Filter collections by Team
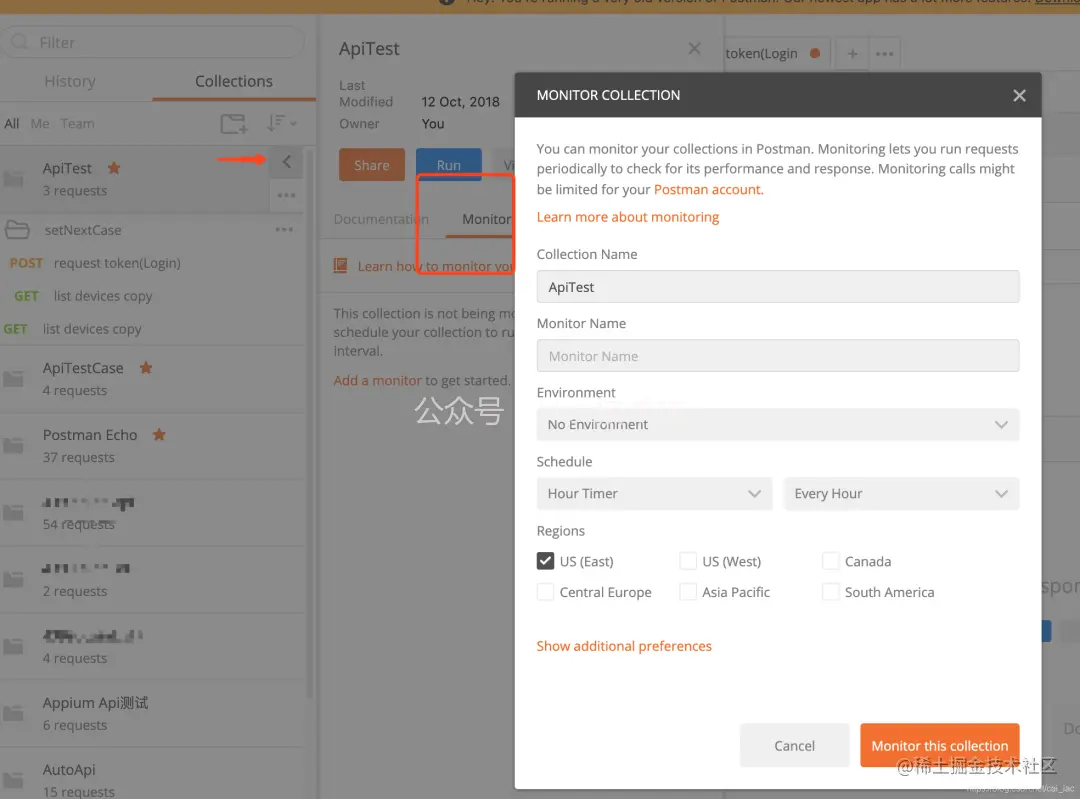Image resolution: width=1080 pixels, height=799 pixels. coord(77,124)
